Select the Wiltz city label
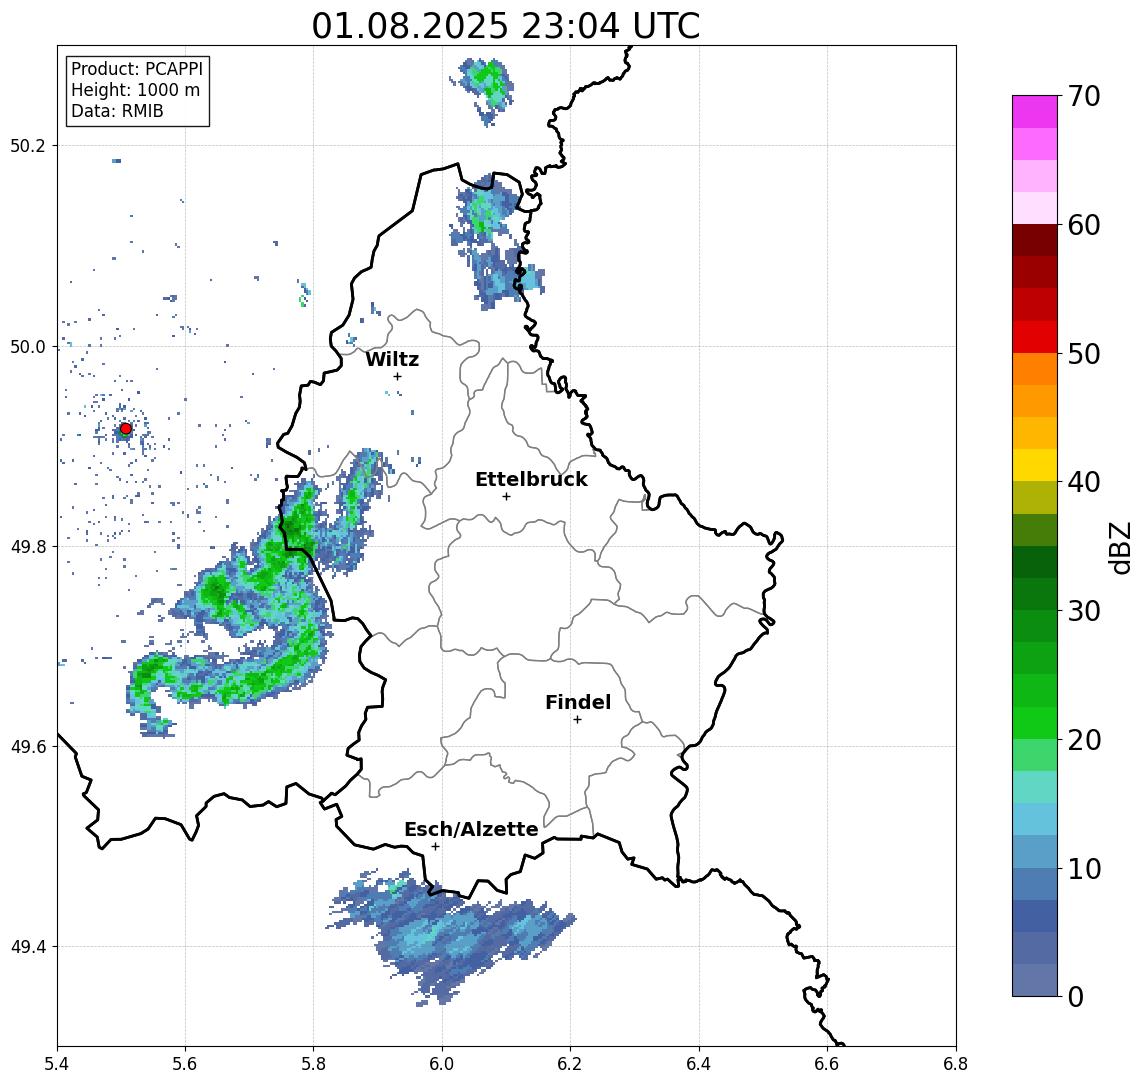The height and width of the screenshot is (1084, 1145). 392,359
